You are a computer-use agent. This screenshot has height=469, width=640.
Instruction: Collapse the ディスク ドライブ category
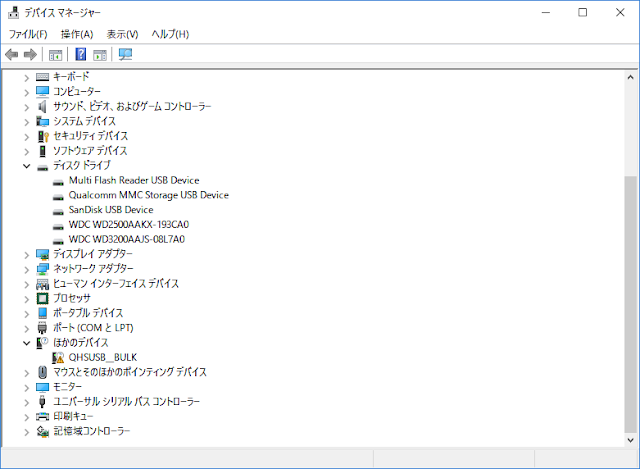[27, 166]
